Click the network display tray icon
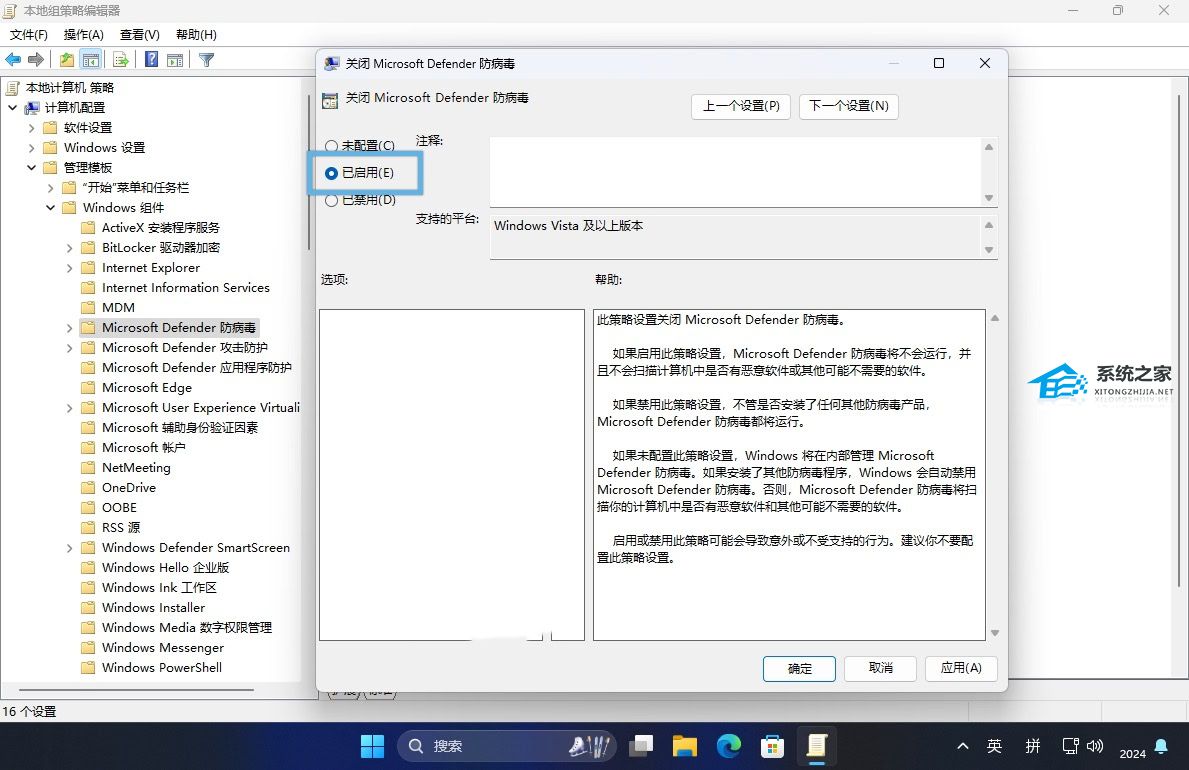The image size is (1189, 770). point(1070,746)
